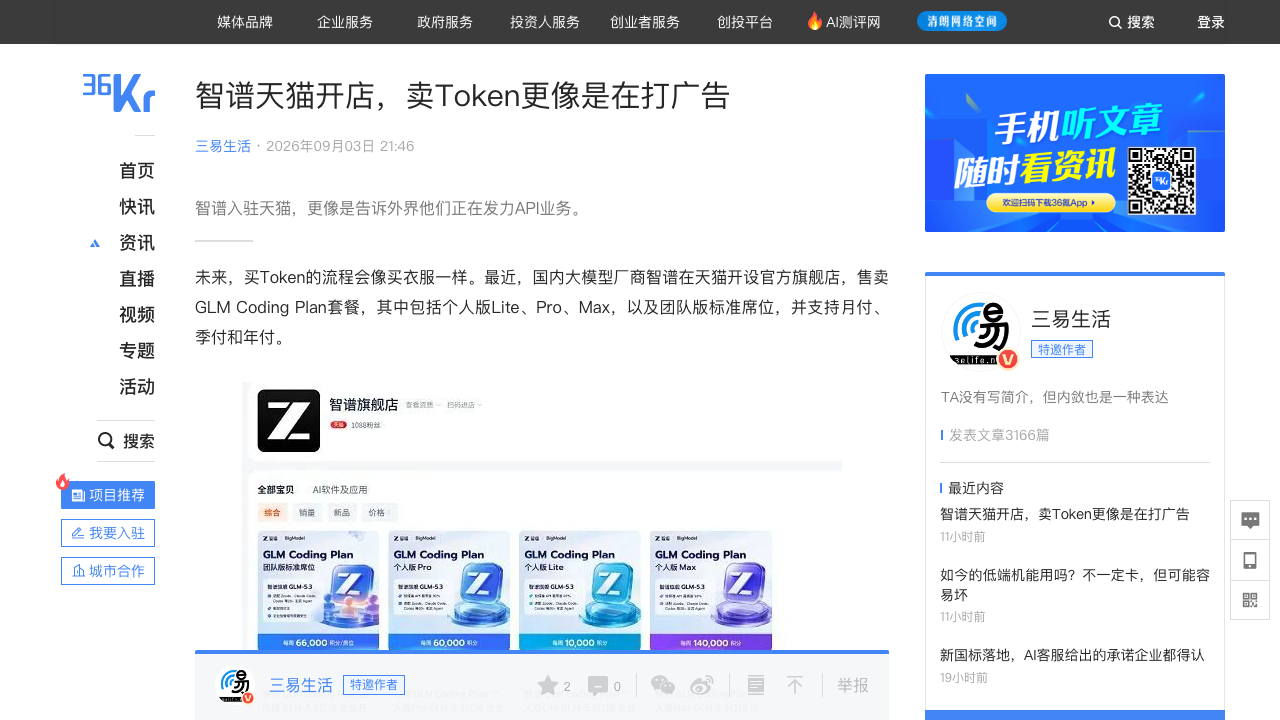
Task: Click author link 三易生活 under title
Action: click(x=223, y=146)
